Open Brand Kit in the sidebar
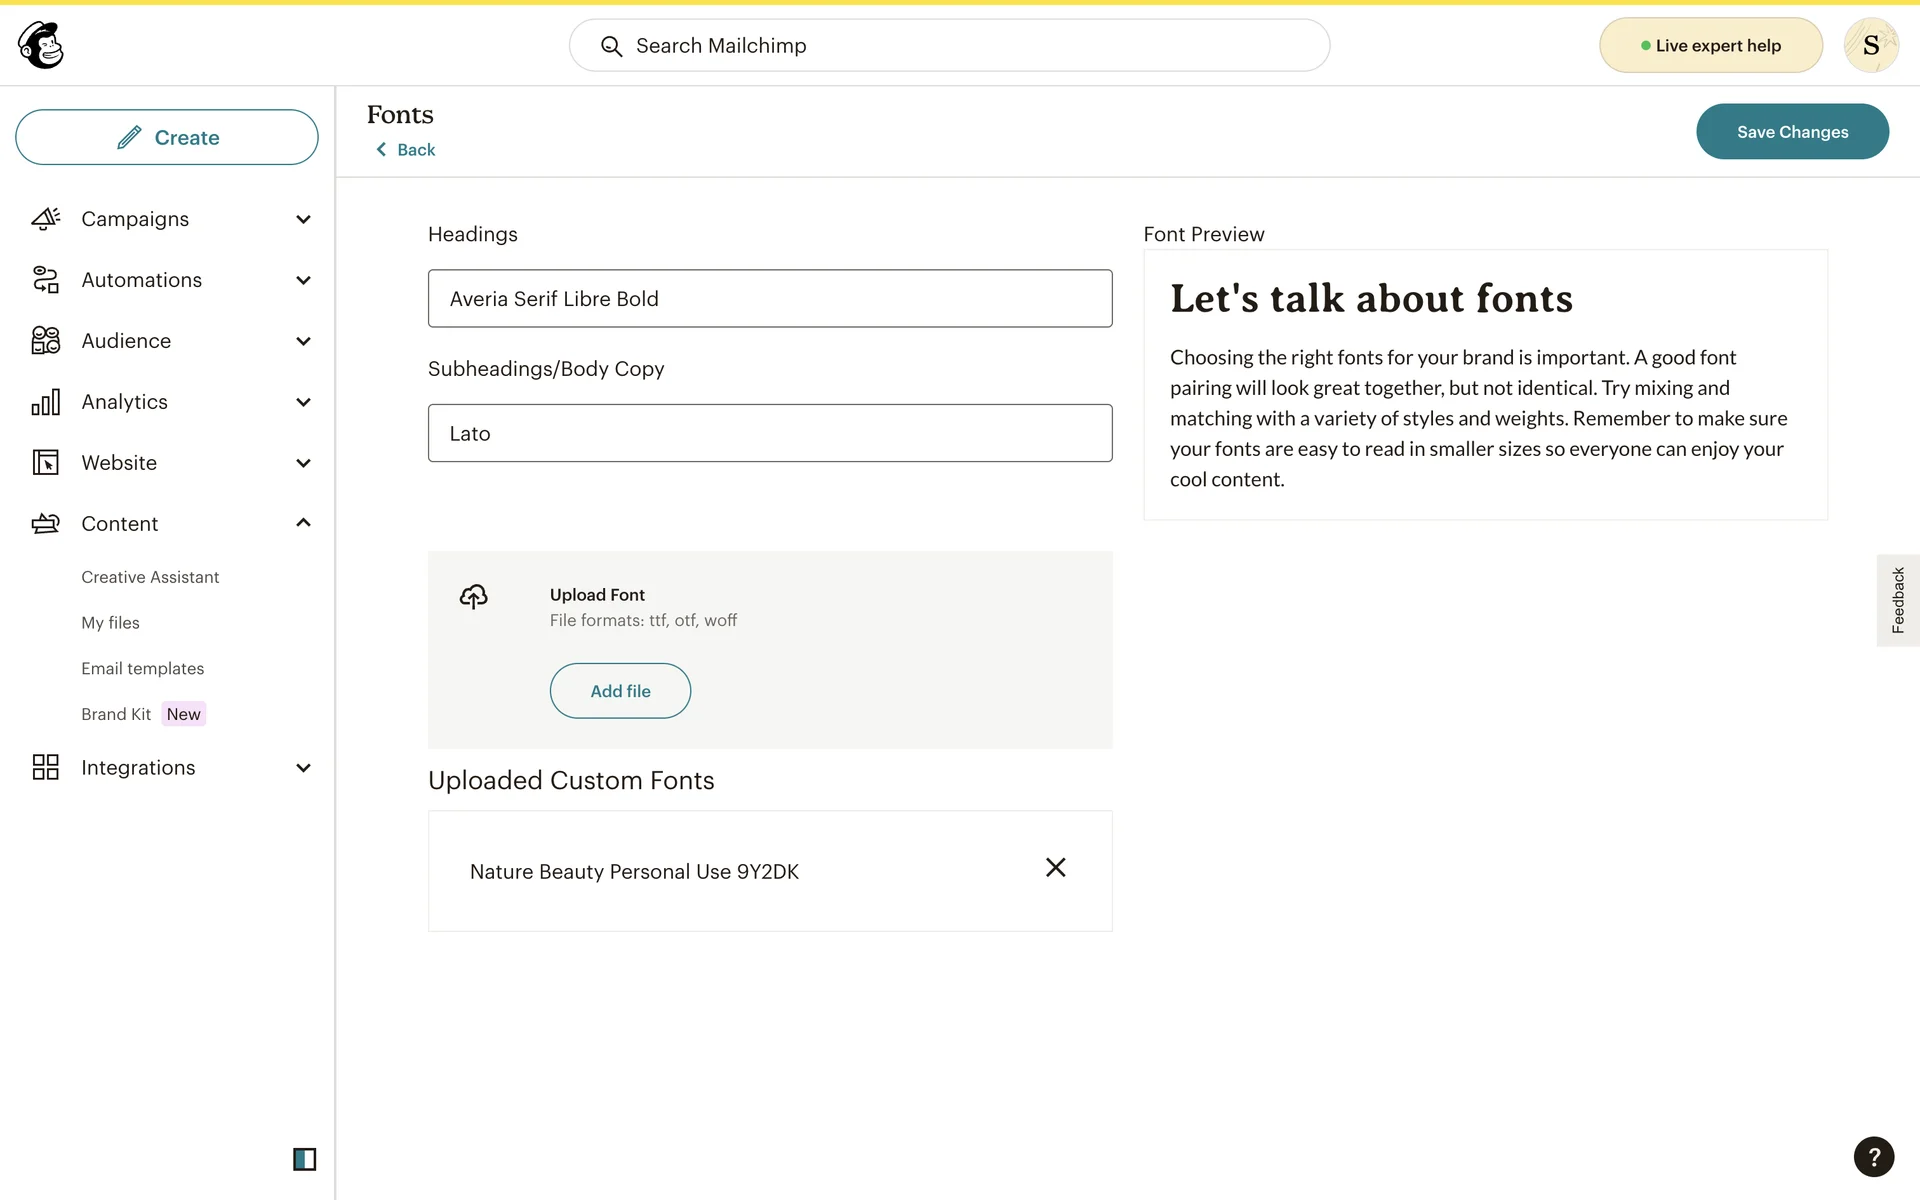 tap(116, 714)
